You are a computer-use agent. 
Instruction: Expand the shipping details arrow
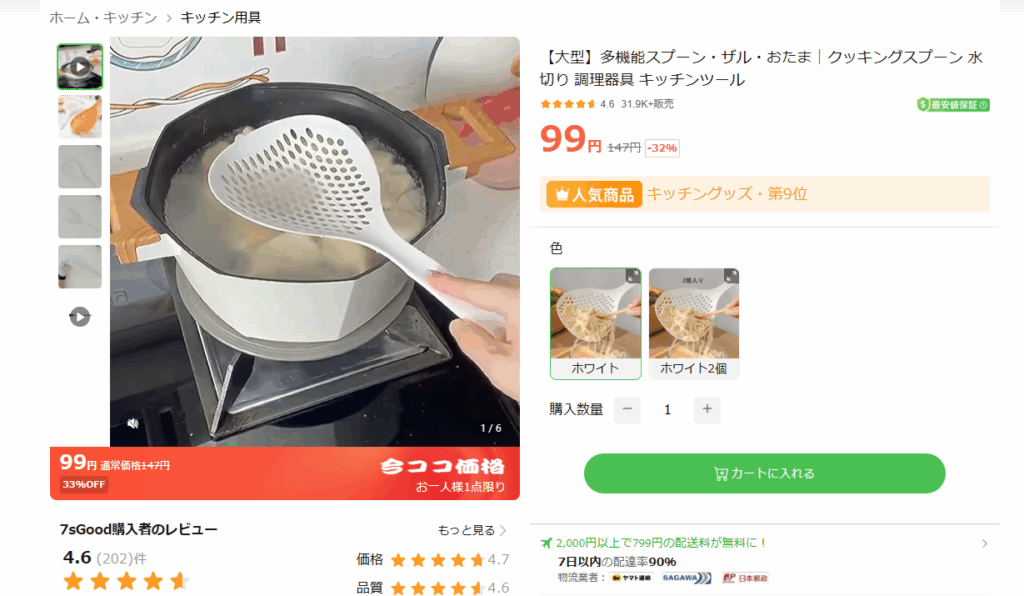984,544
